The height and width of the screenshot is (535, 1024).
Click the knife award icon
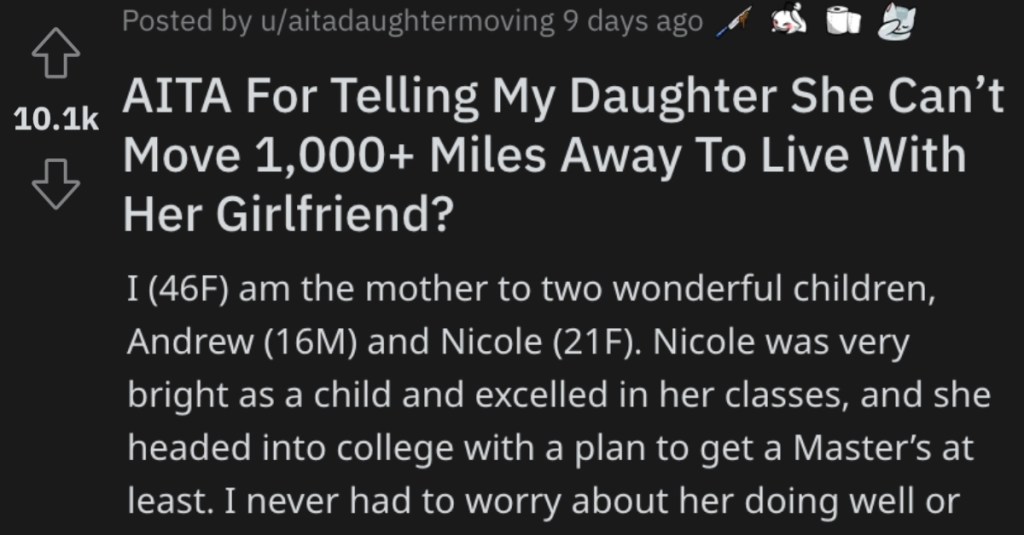(733, 23)
